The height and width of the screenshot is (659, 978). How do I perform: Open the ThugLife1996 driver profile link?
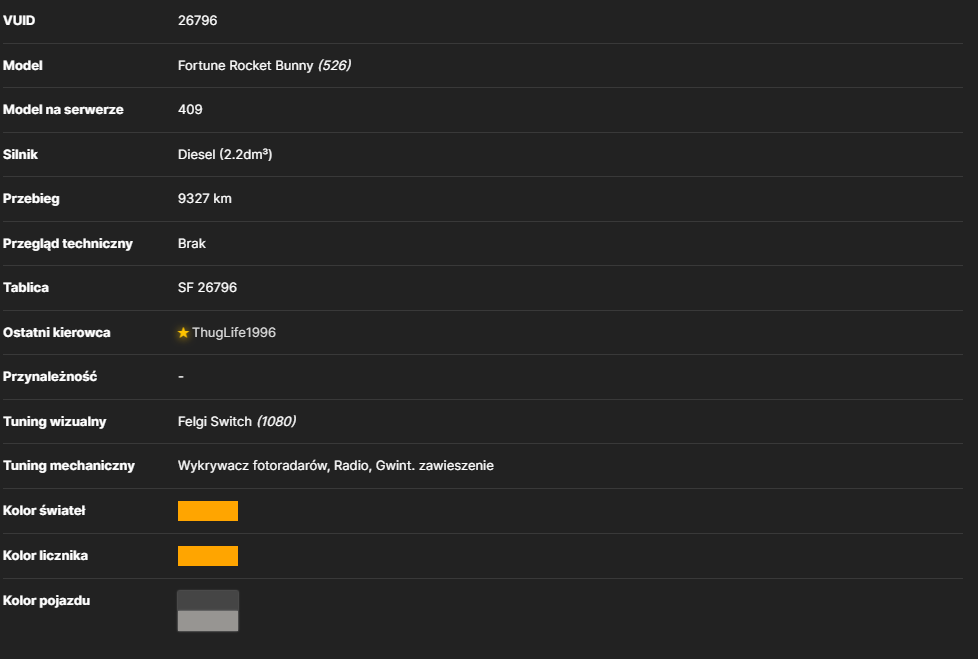pyautogui.click(x=234, y=333)
